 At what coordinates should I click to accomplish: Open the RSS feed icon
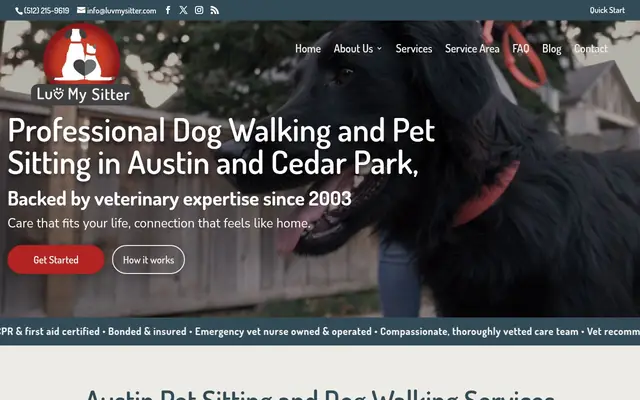click(x=215, y=10)
